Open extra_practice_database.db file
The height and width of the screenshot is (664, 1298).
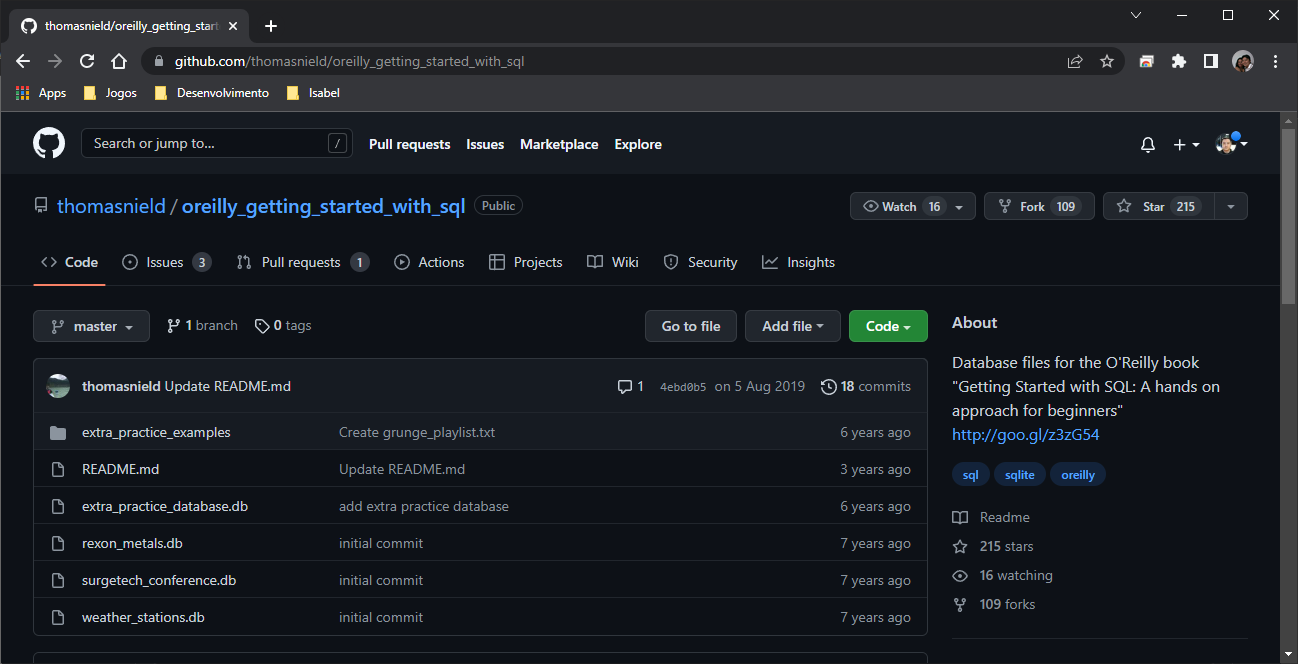click(x=165, y=506)
